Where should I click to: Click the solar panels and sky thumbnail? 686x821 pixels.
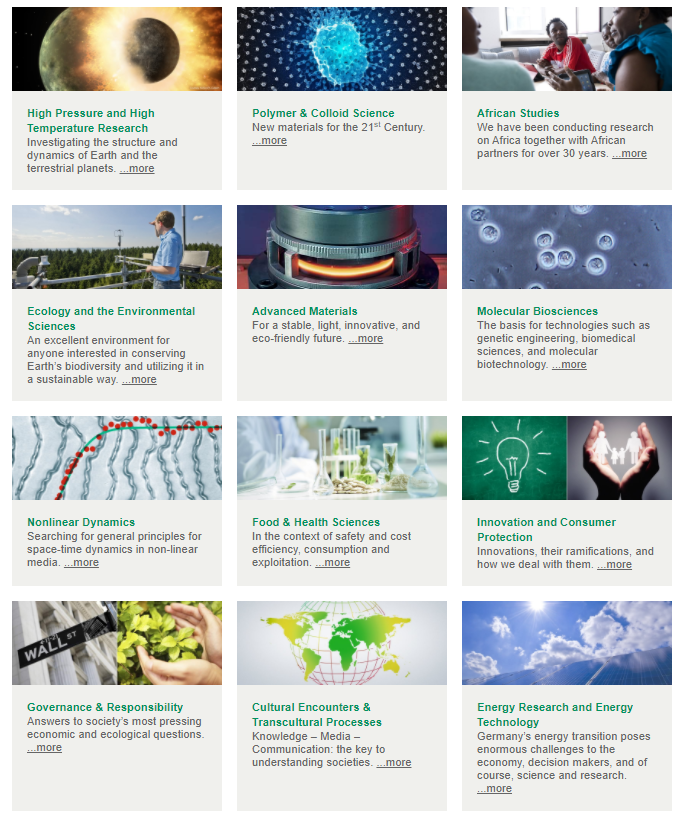point(567,642)
